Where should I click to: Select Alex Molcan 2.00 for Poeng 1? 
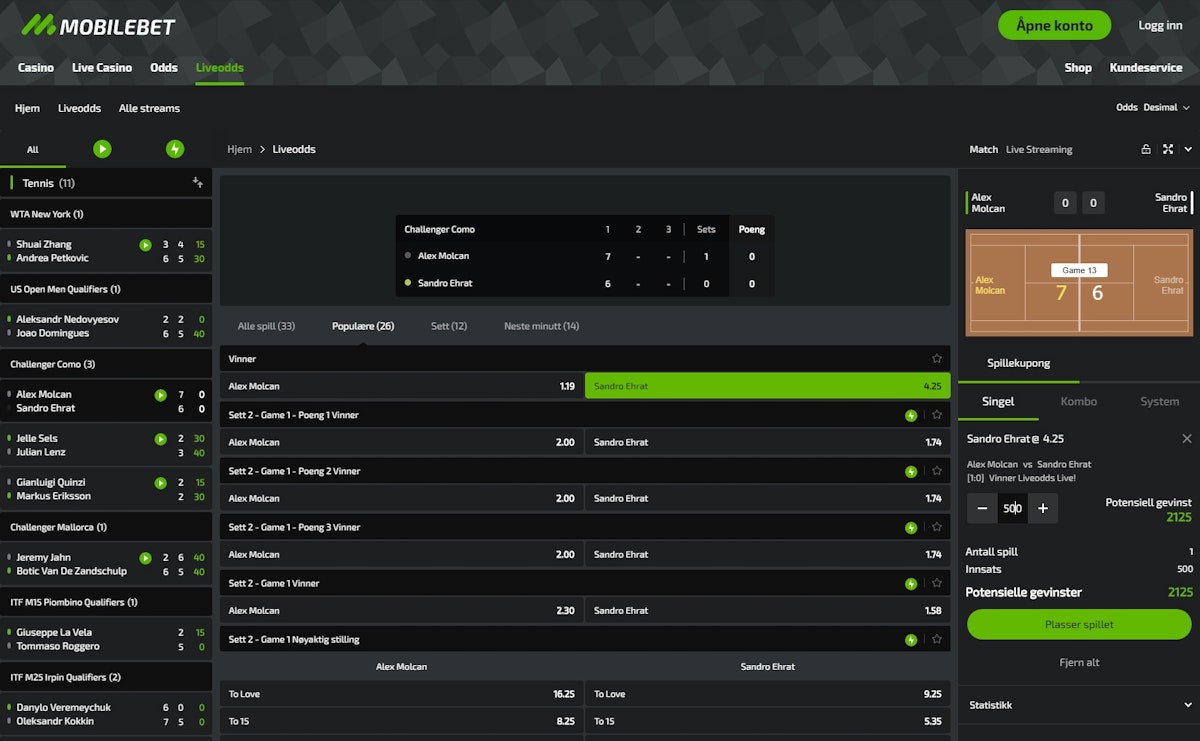point(402,442)
